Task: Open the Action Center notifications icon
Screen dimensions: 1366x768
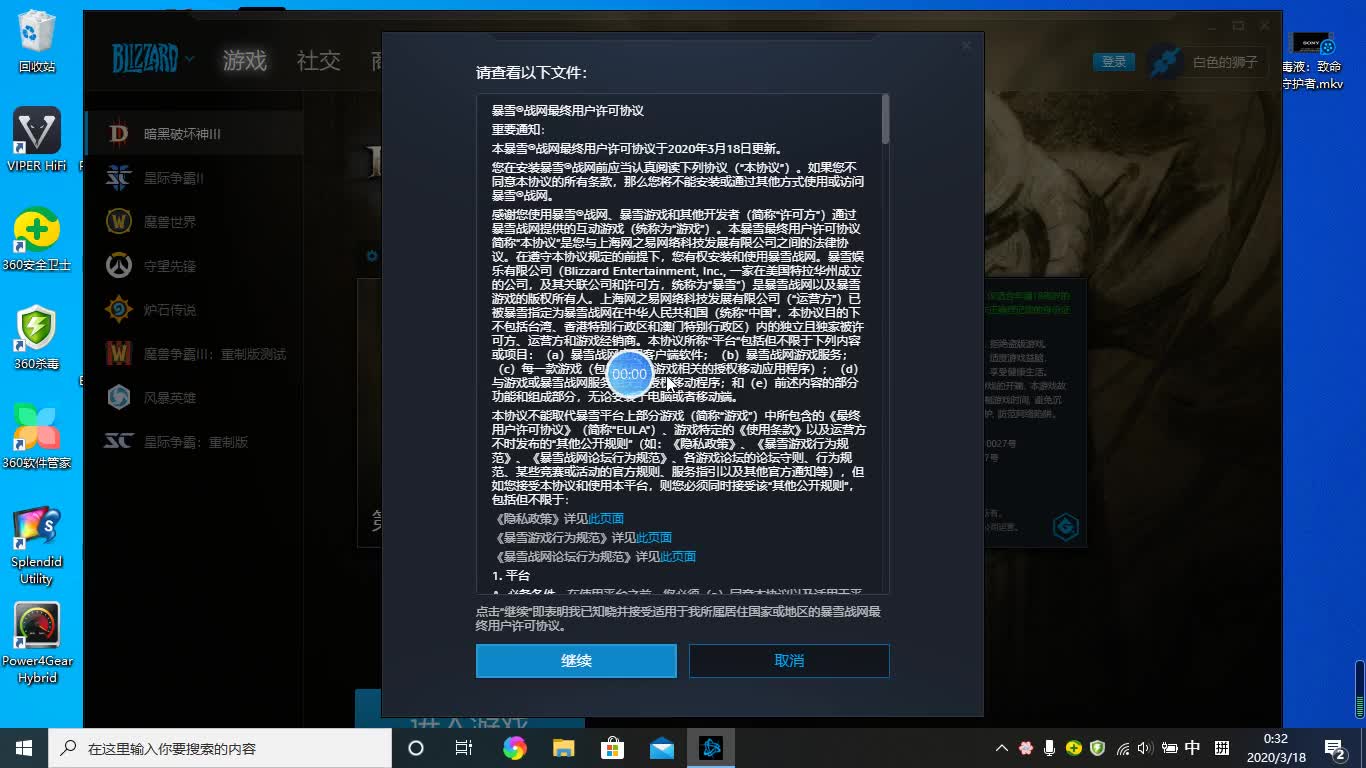Action: 1335,748
